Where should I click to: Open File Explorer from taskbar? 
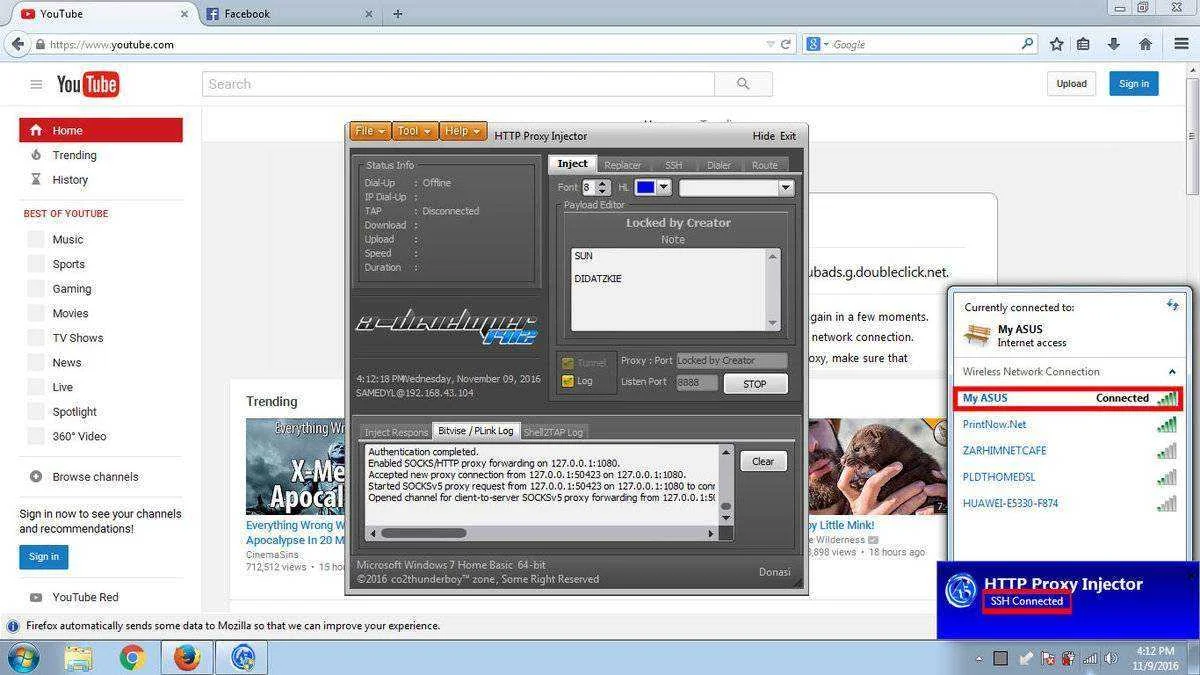79,657
